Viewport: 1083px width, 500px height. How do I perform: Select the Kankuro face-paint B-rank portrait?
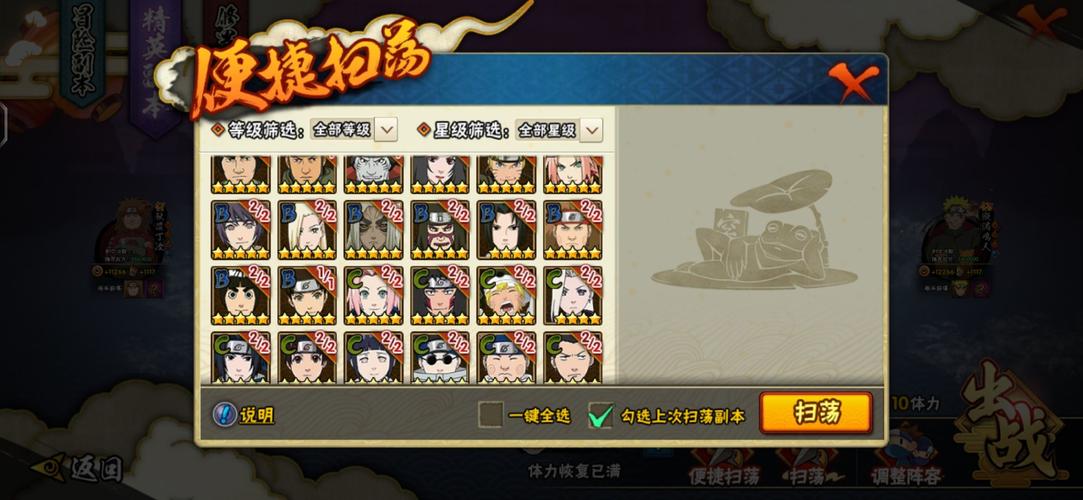[x=439, y=230]
